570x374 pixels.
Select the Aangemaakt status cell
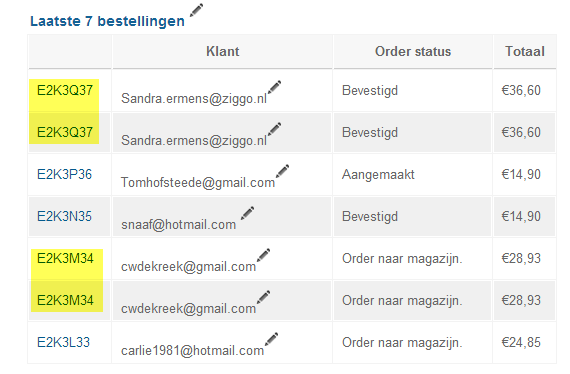[x=378, y=174]
